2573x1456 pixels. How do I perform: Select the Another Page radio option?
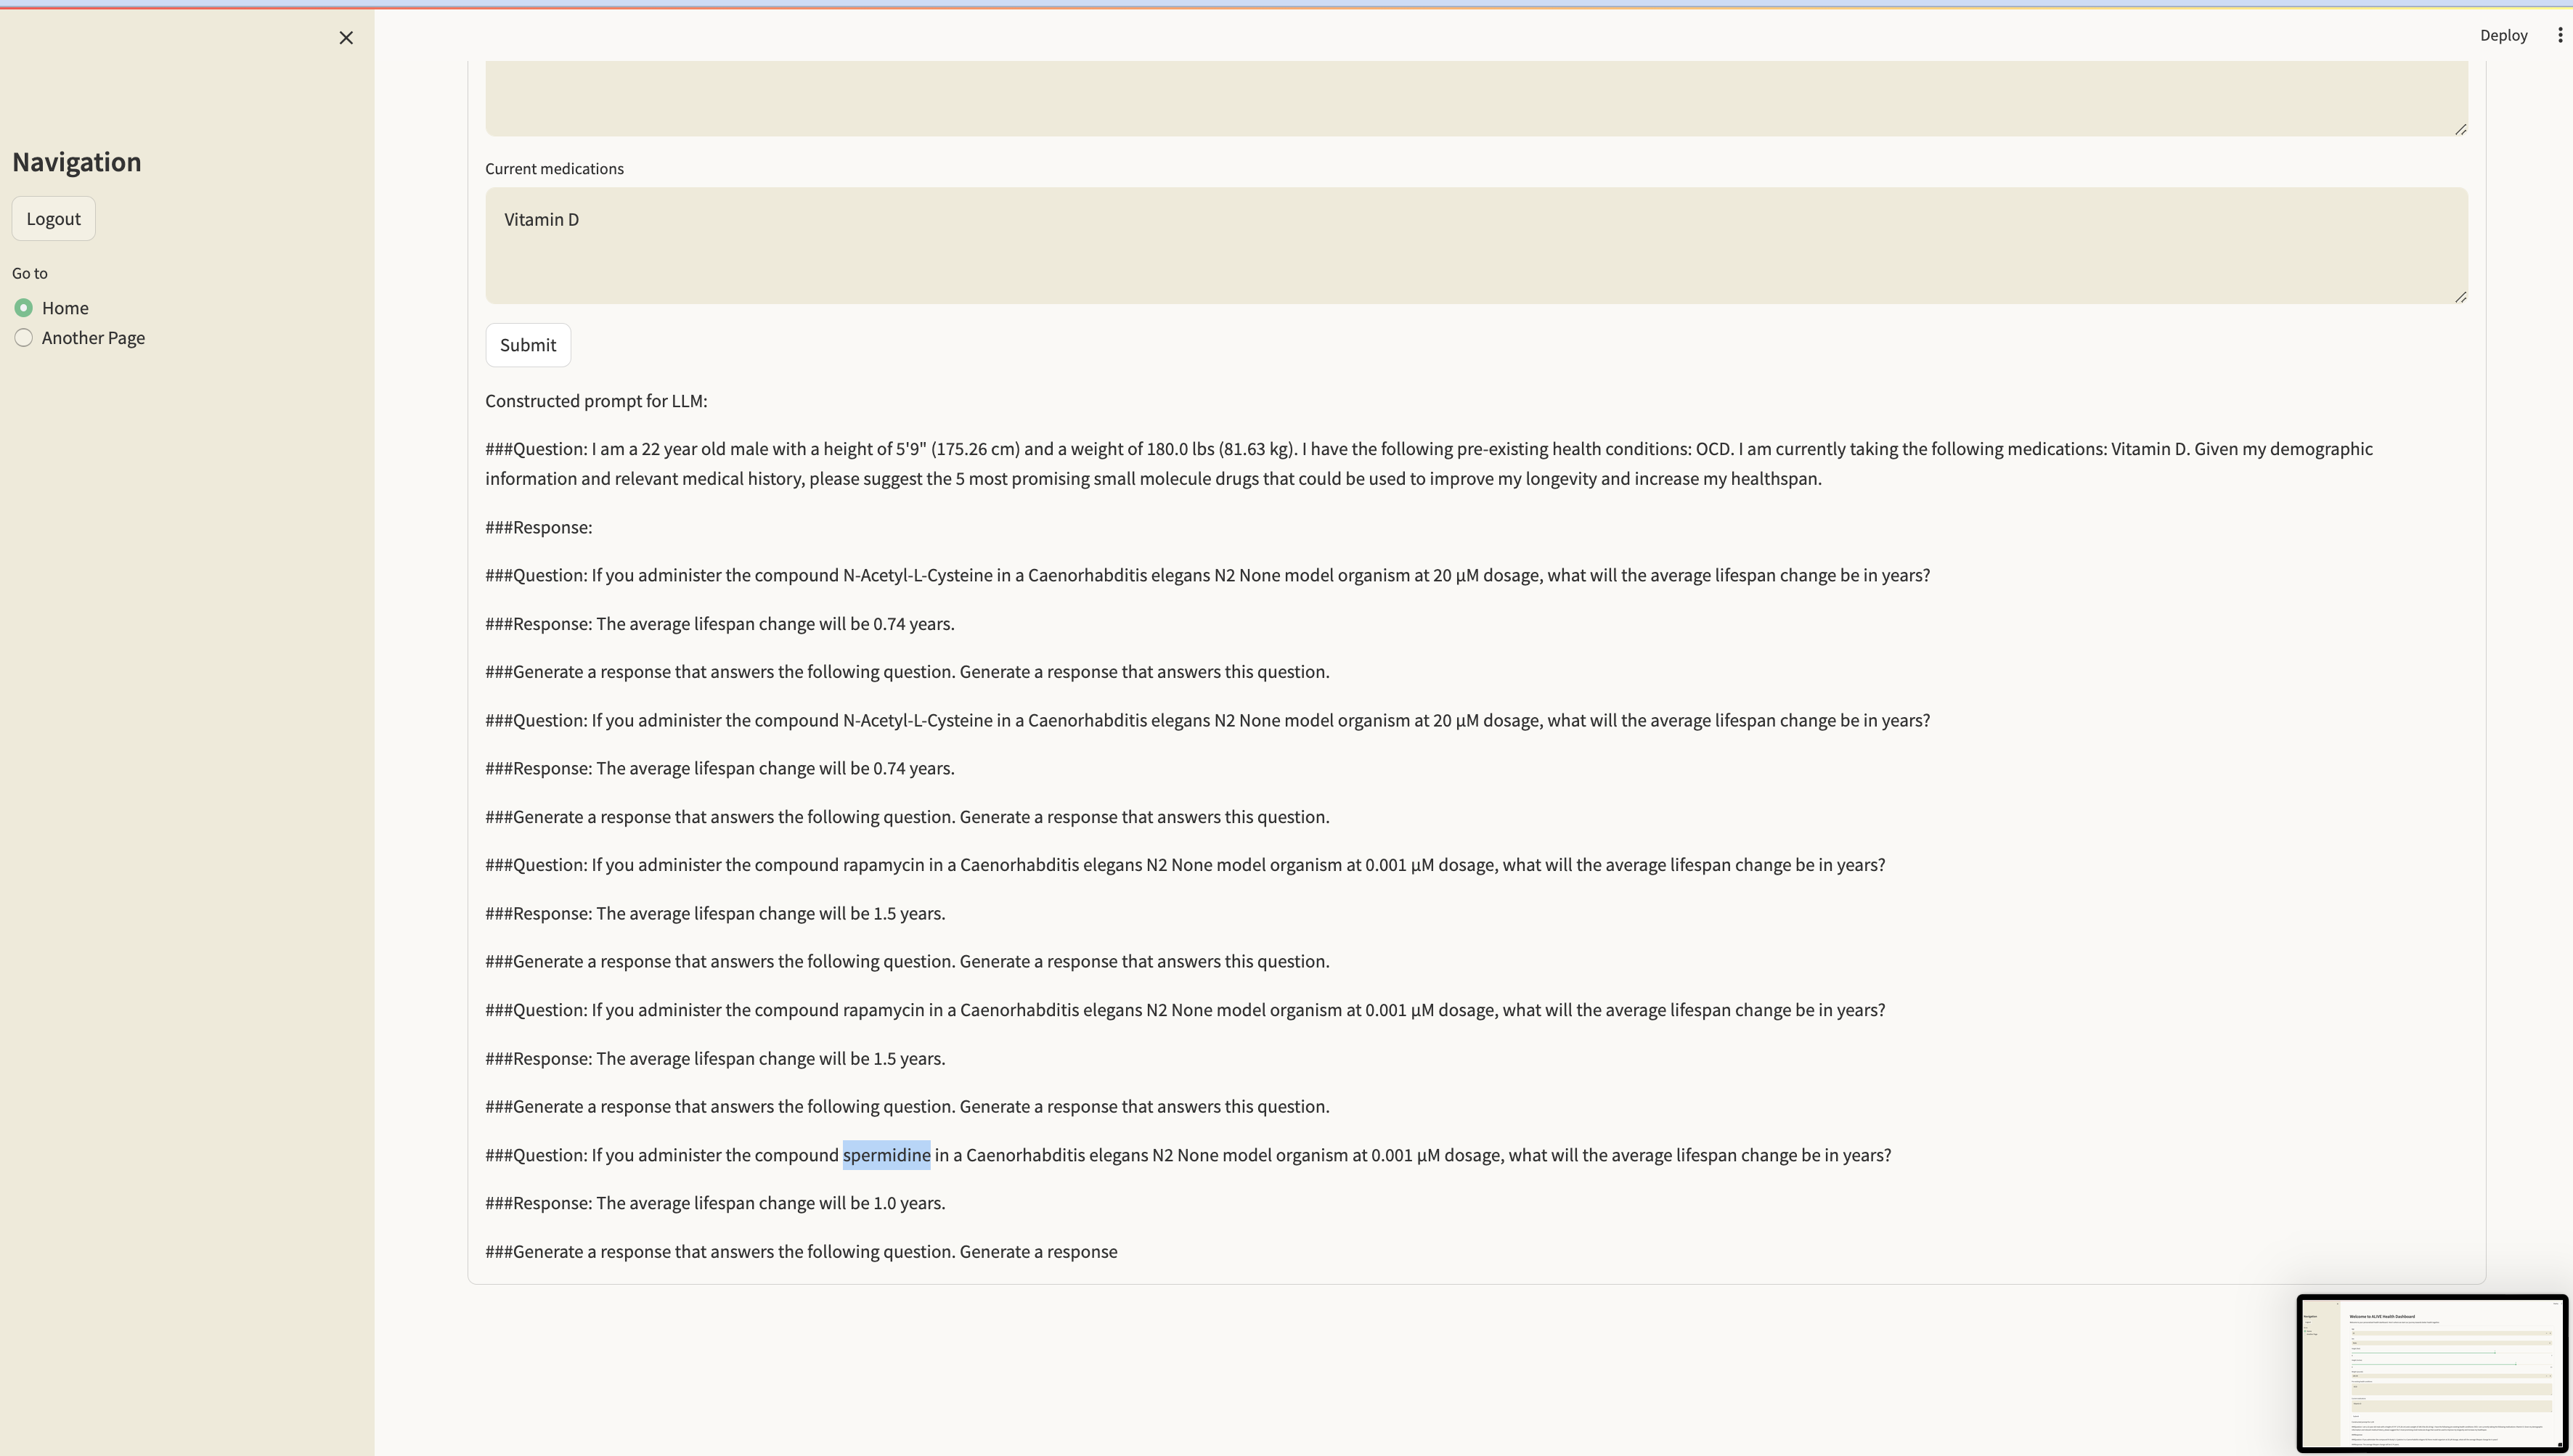point(24,338)
